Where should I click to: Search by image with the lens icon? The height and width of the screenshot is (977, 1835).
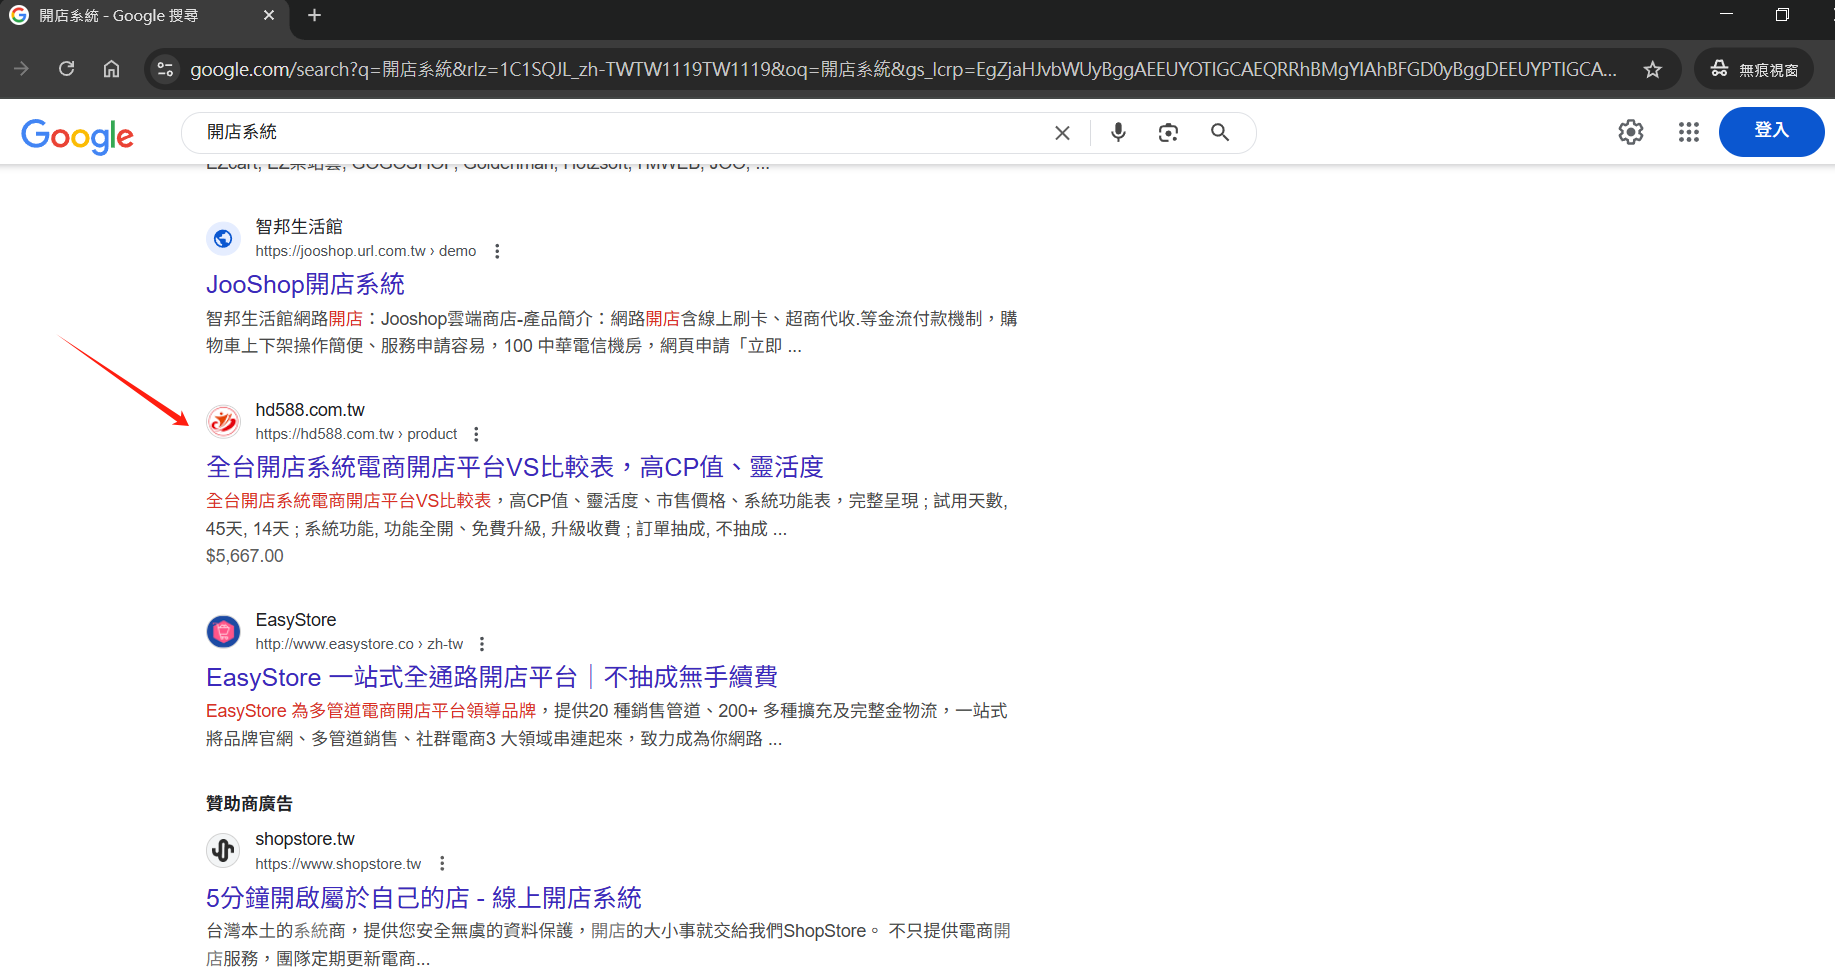click(1168, 132)
